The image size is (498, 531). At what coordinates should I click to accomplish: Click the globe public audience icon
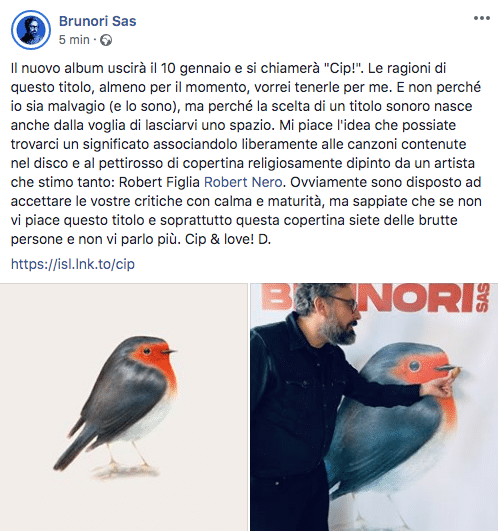coord(106,40)
